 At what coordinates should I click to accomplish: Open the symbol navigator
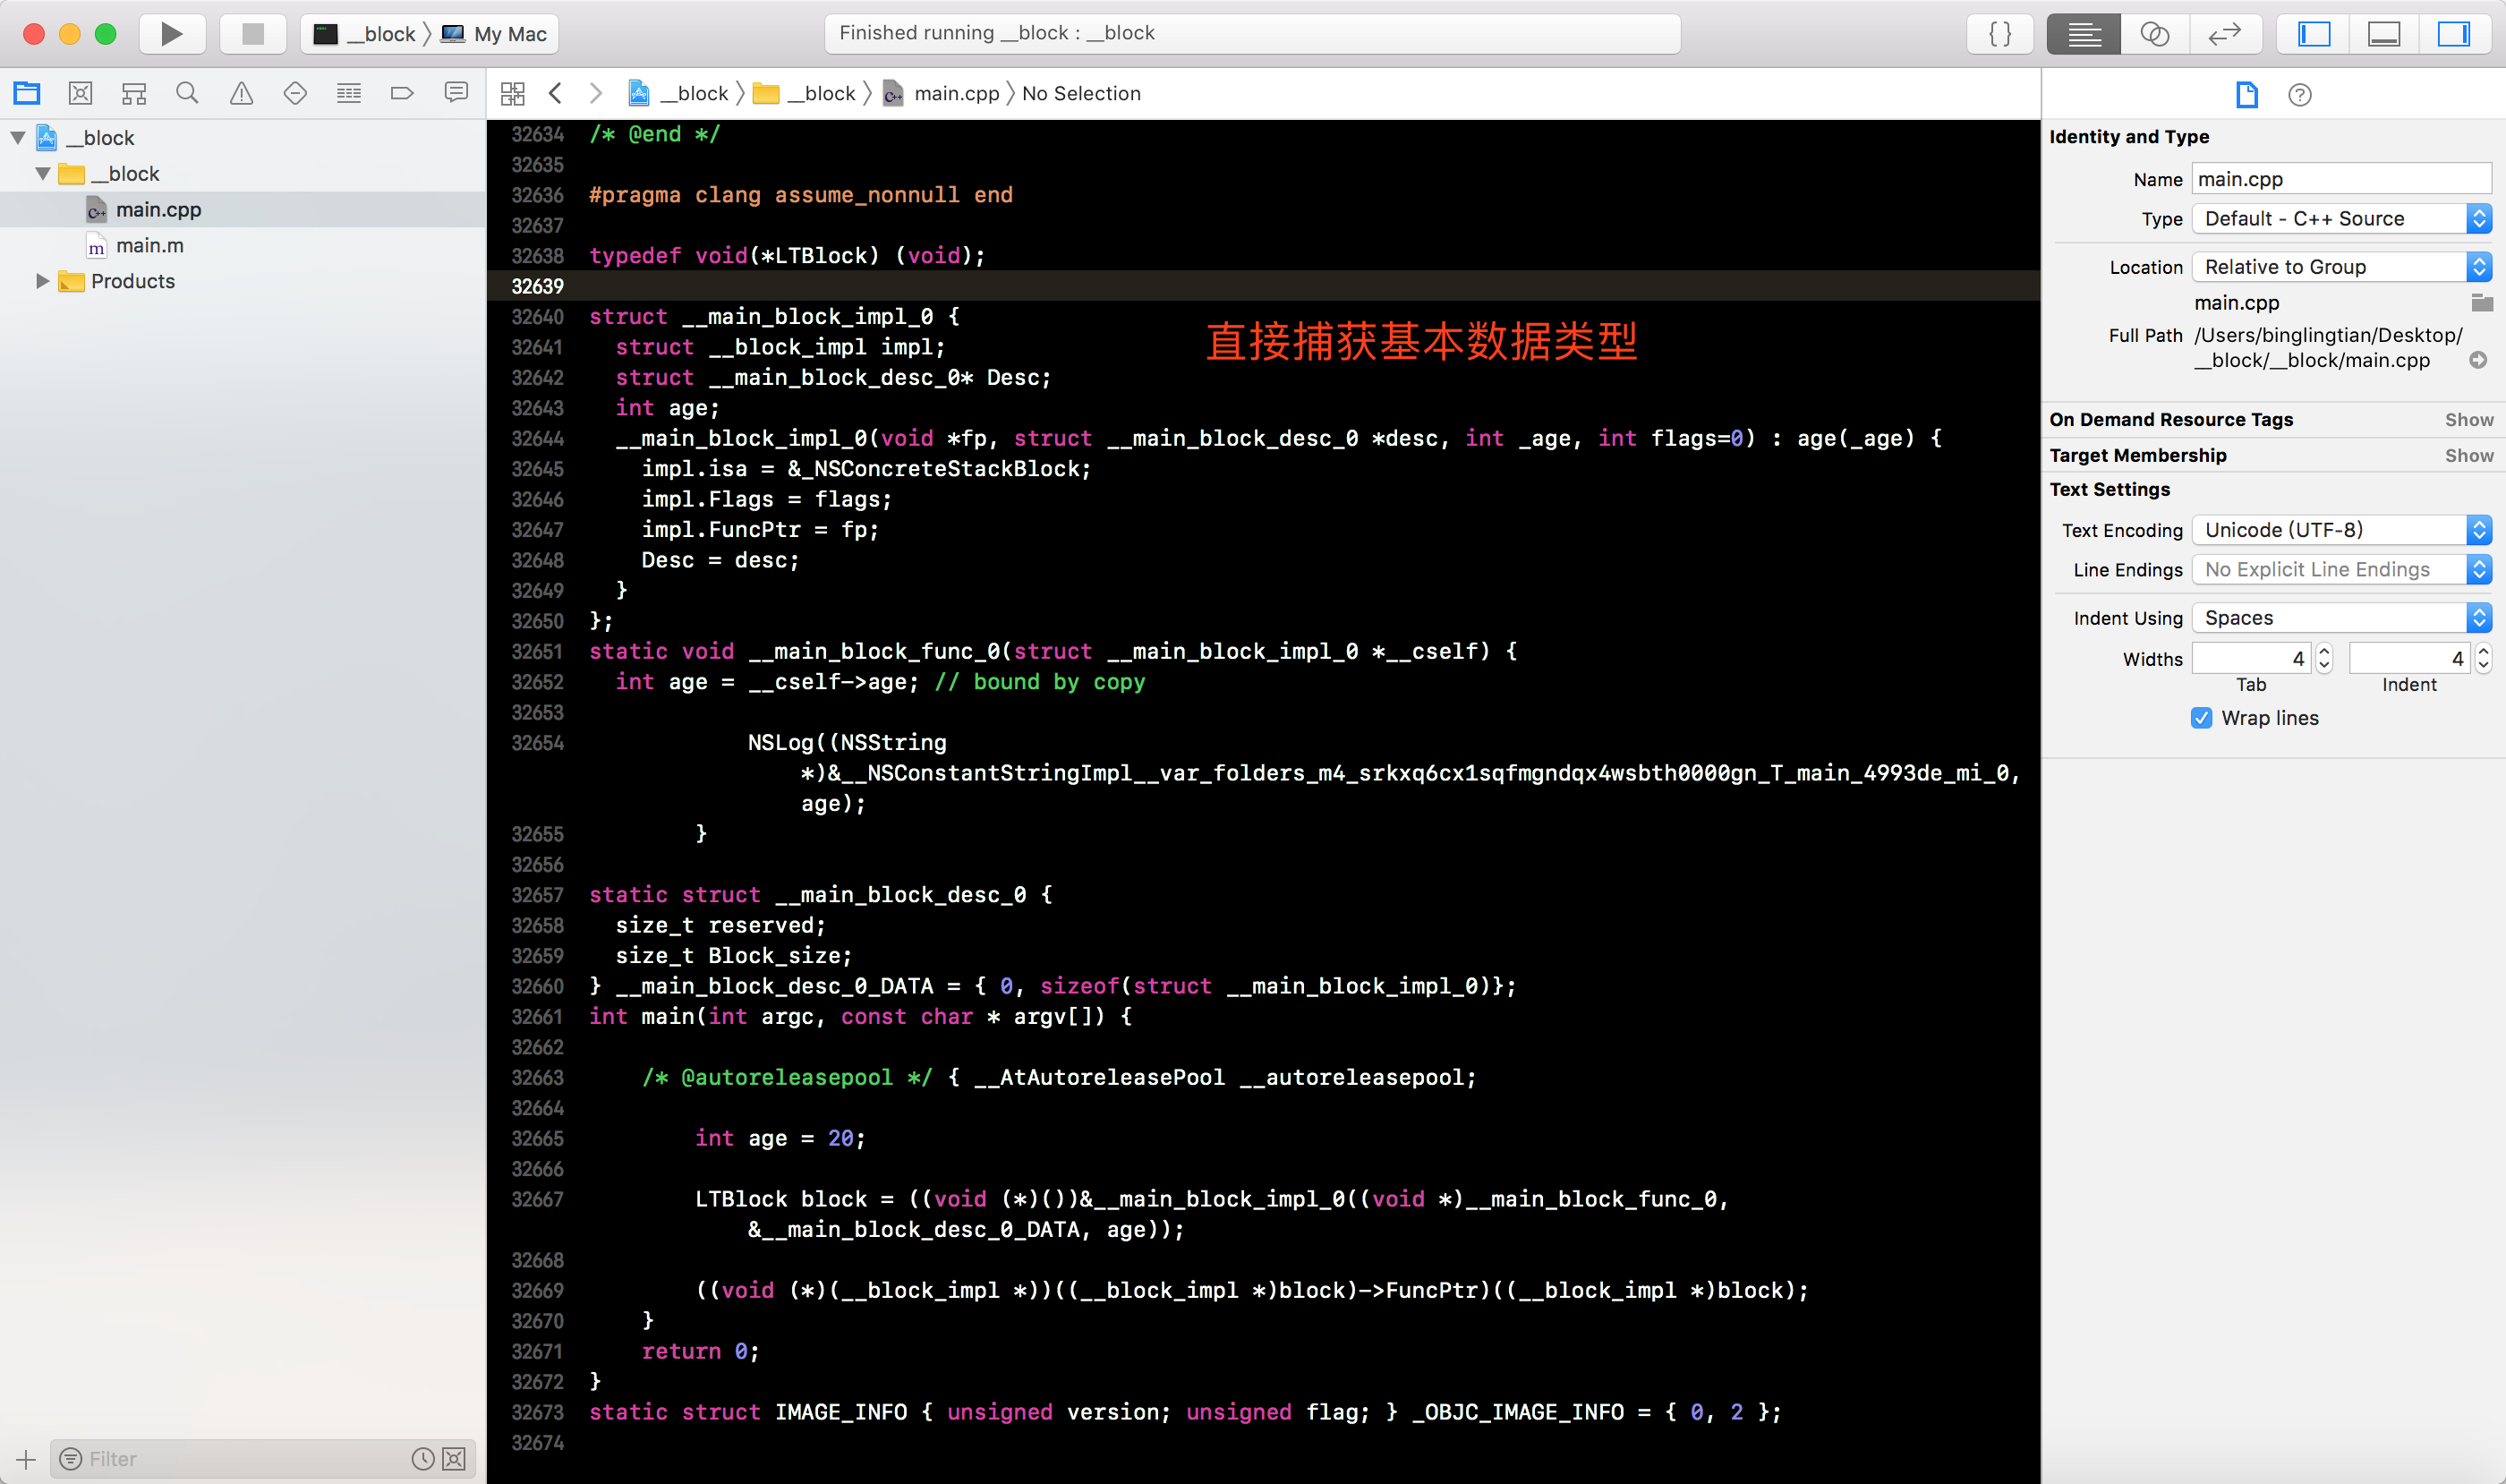(x=134, y=93)
